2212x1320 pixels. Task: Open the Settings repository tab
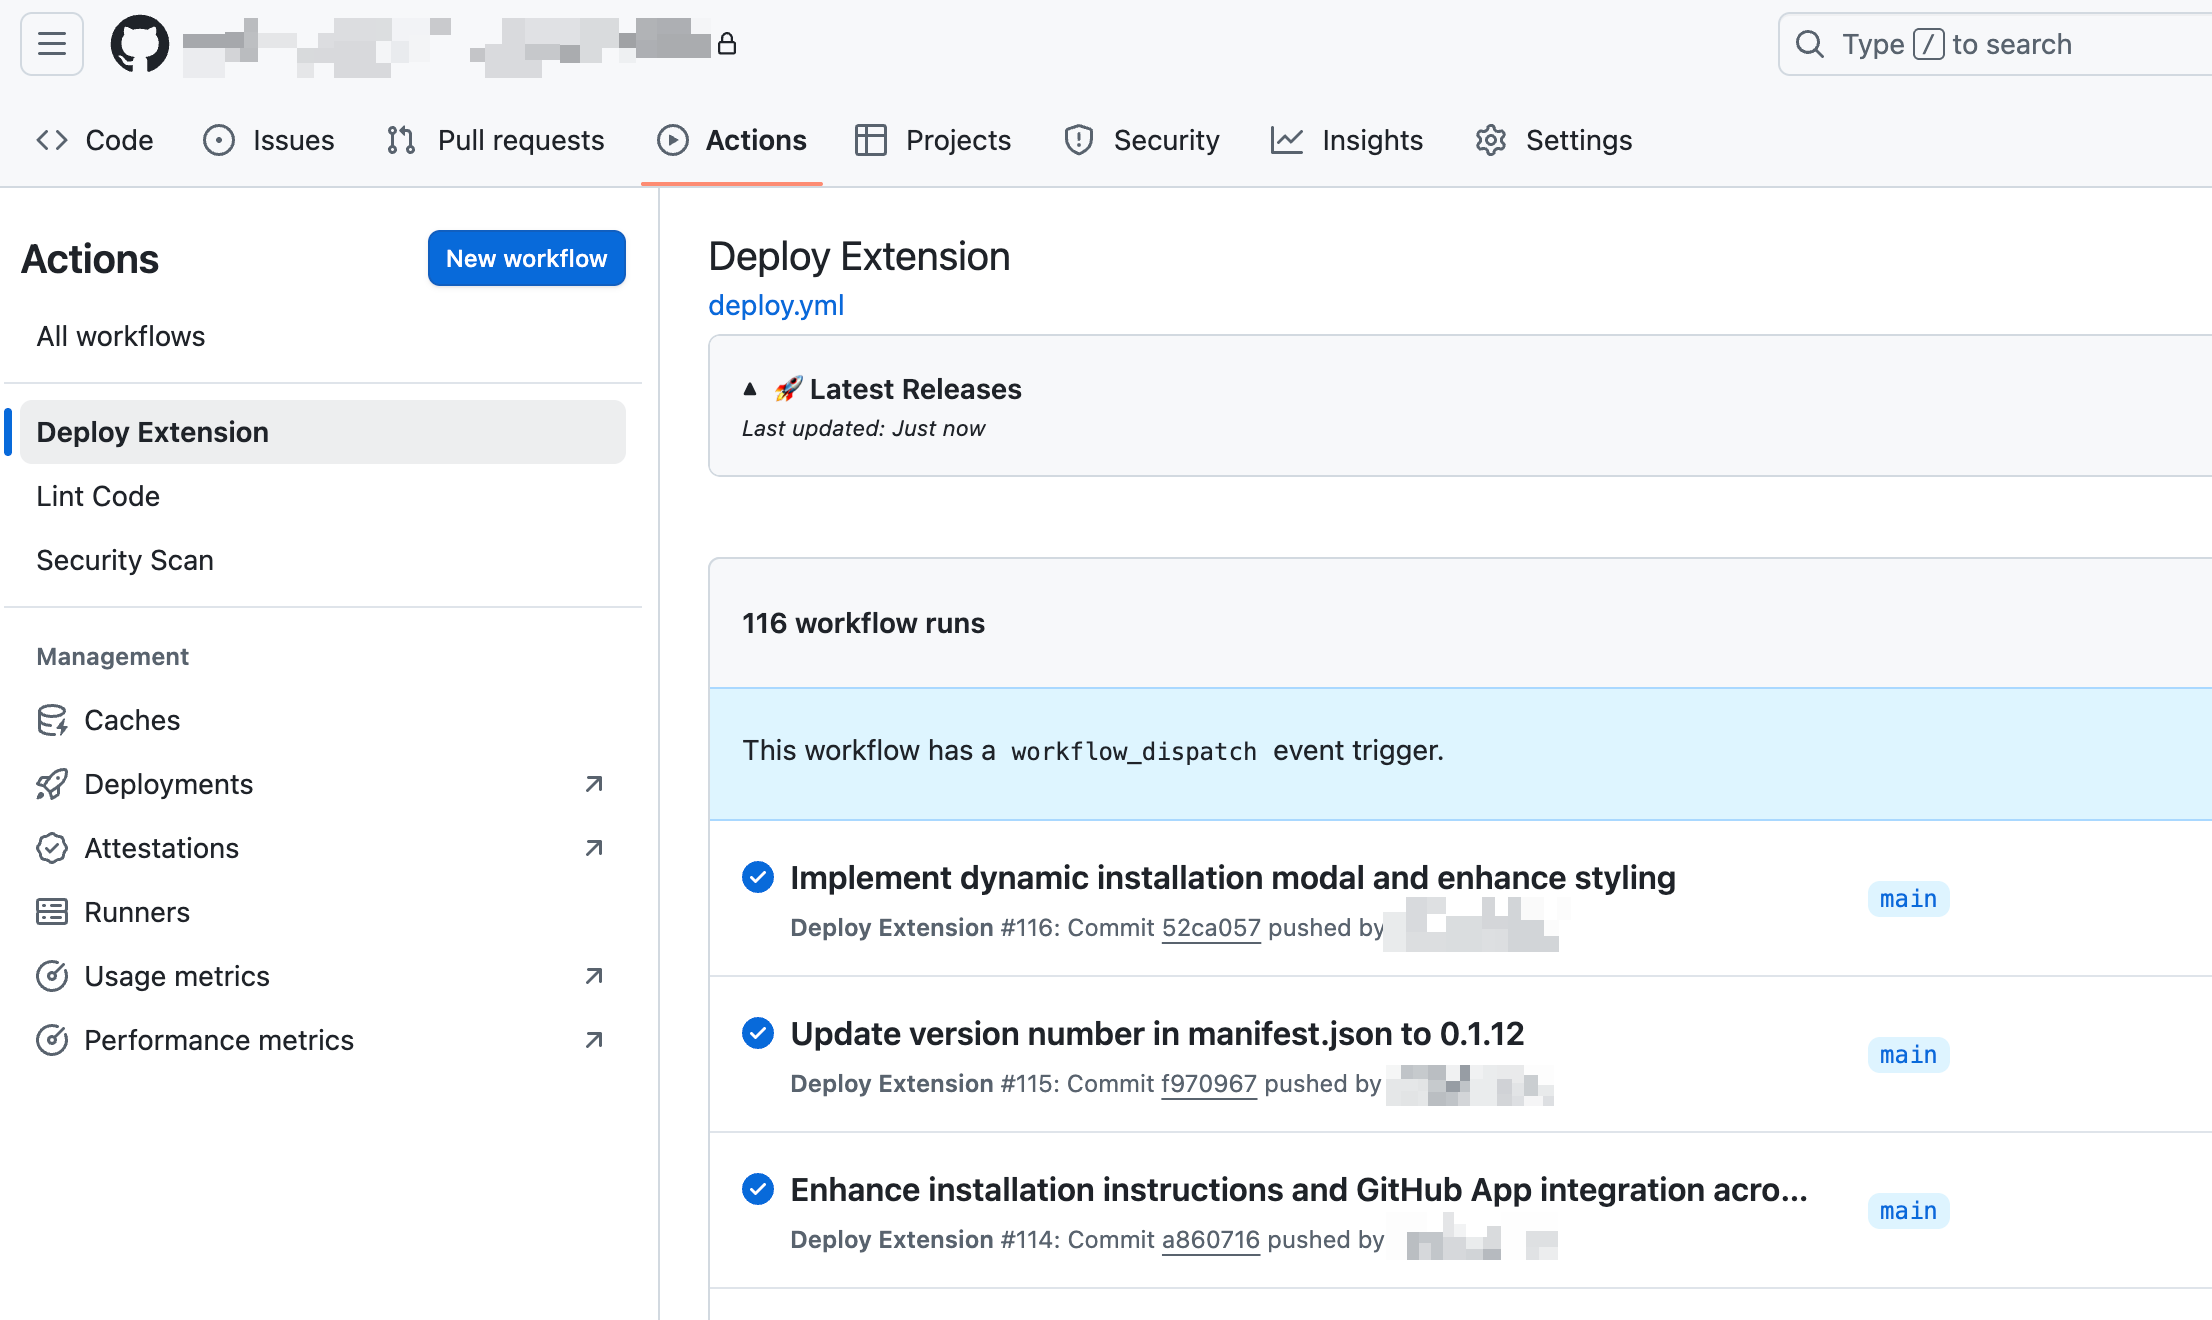[1554, 140]
